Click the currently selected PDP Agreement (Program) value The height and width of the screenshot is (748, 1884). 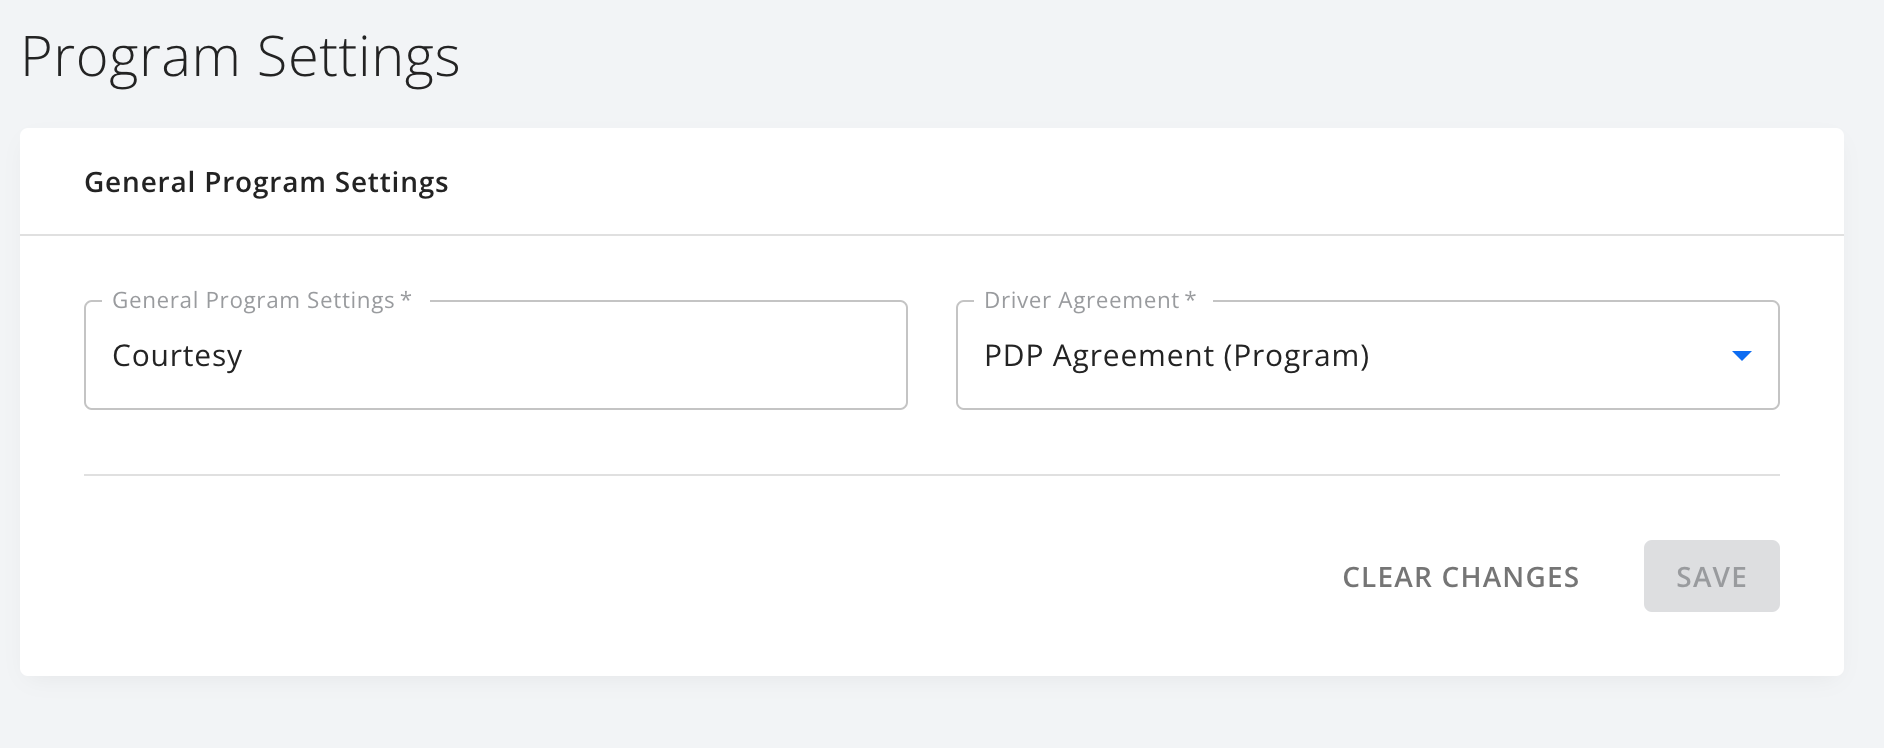1176,355
